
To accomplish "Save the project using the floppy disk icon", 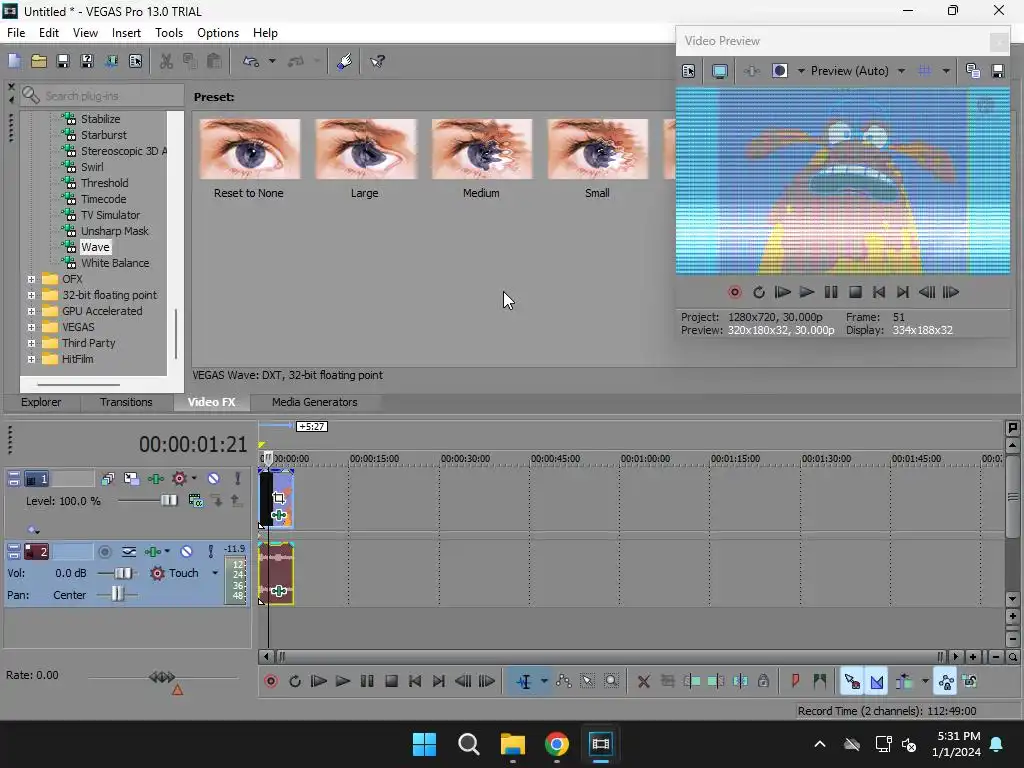I will [x=63, y=61].
